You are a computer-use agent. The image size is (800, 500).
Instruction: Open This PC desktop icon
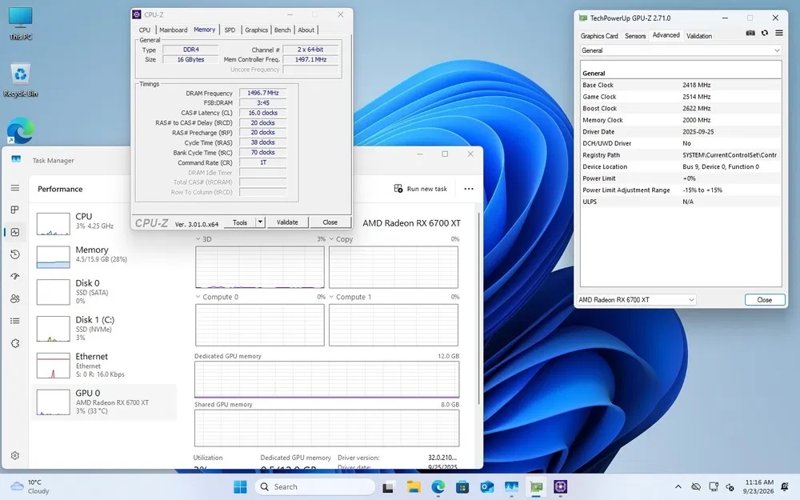20,23
